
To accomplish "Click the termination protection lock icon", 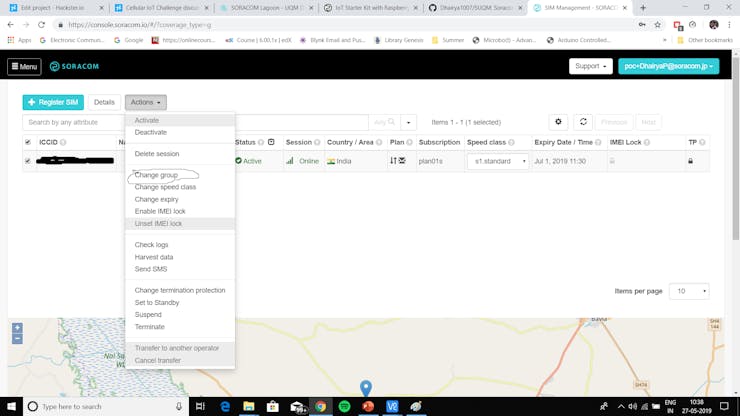I will click(x=690, y=161).
